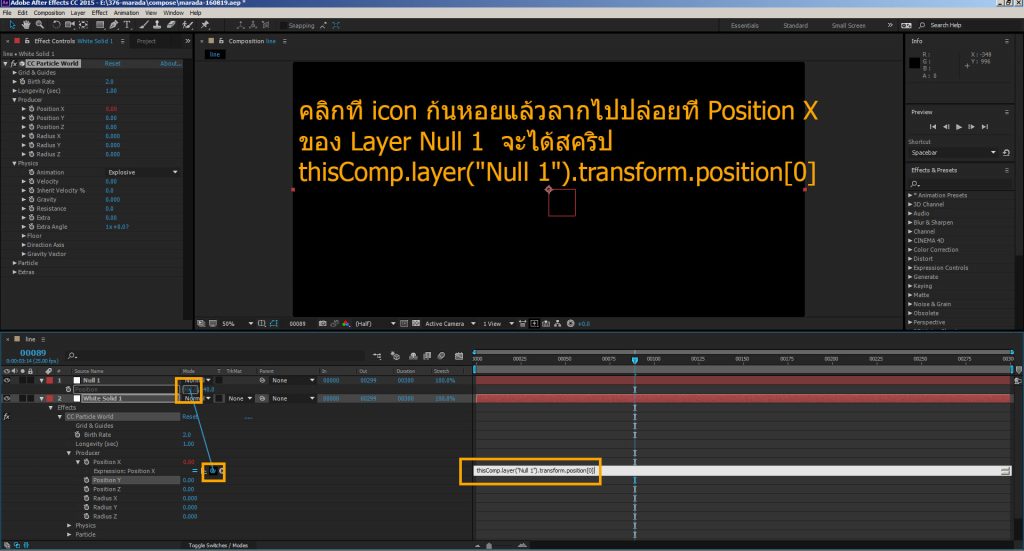Select the Zoom tool magnifier icon

[39, 24]
